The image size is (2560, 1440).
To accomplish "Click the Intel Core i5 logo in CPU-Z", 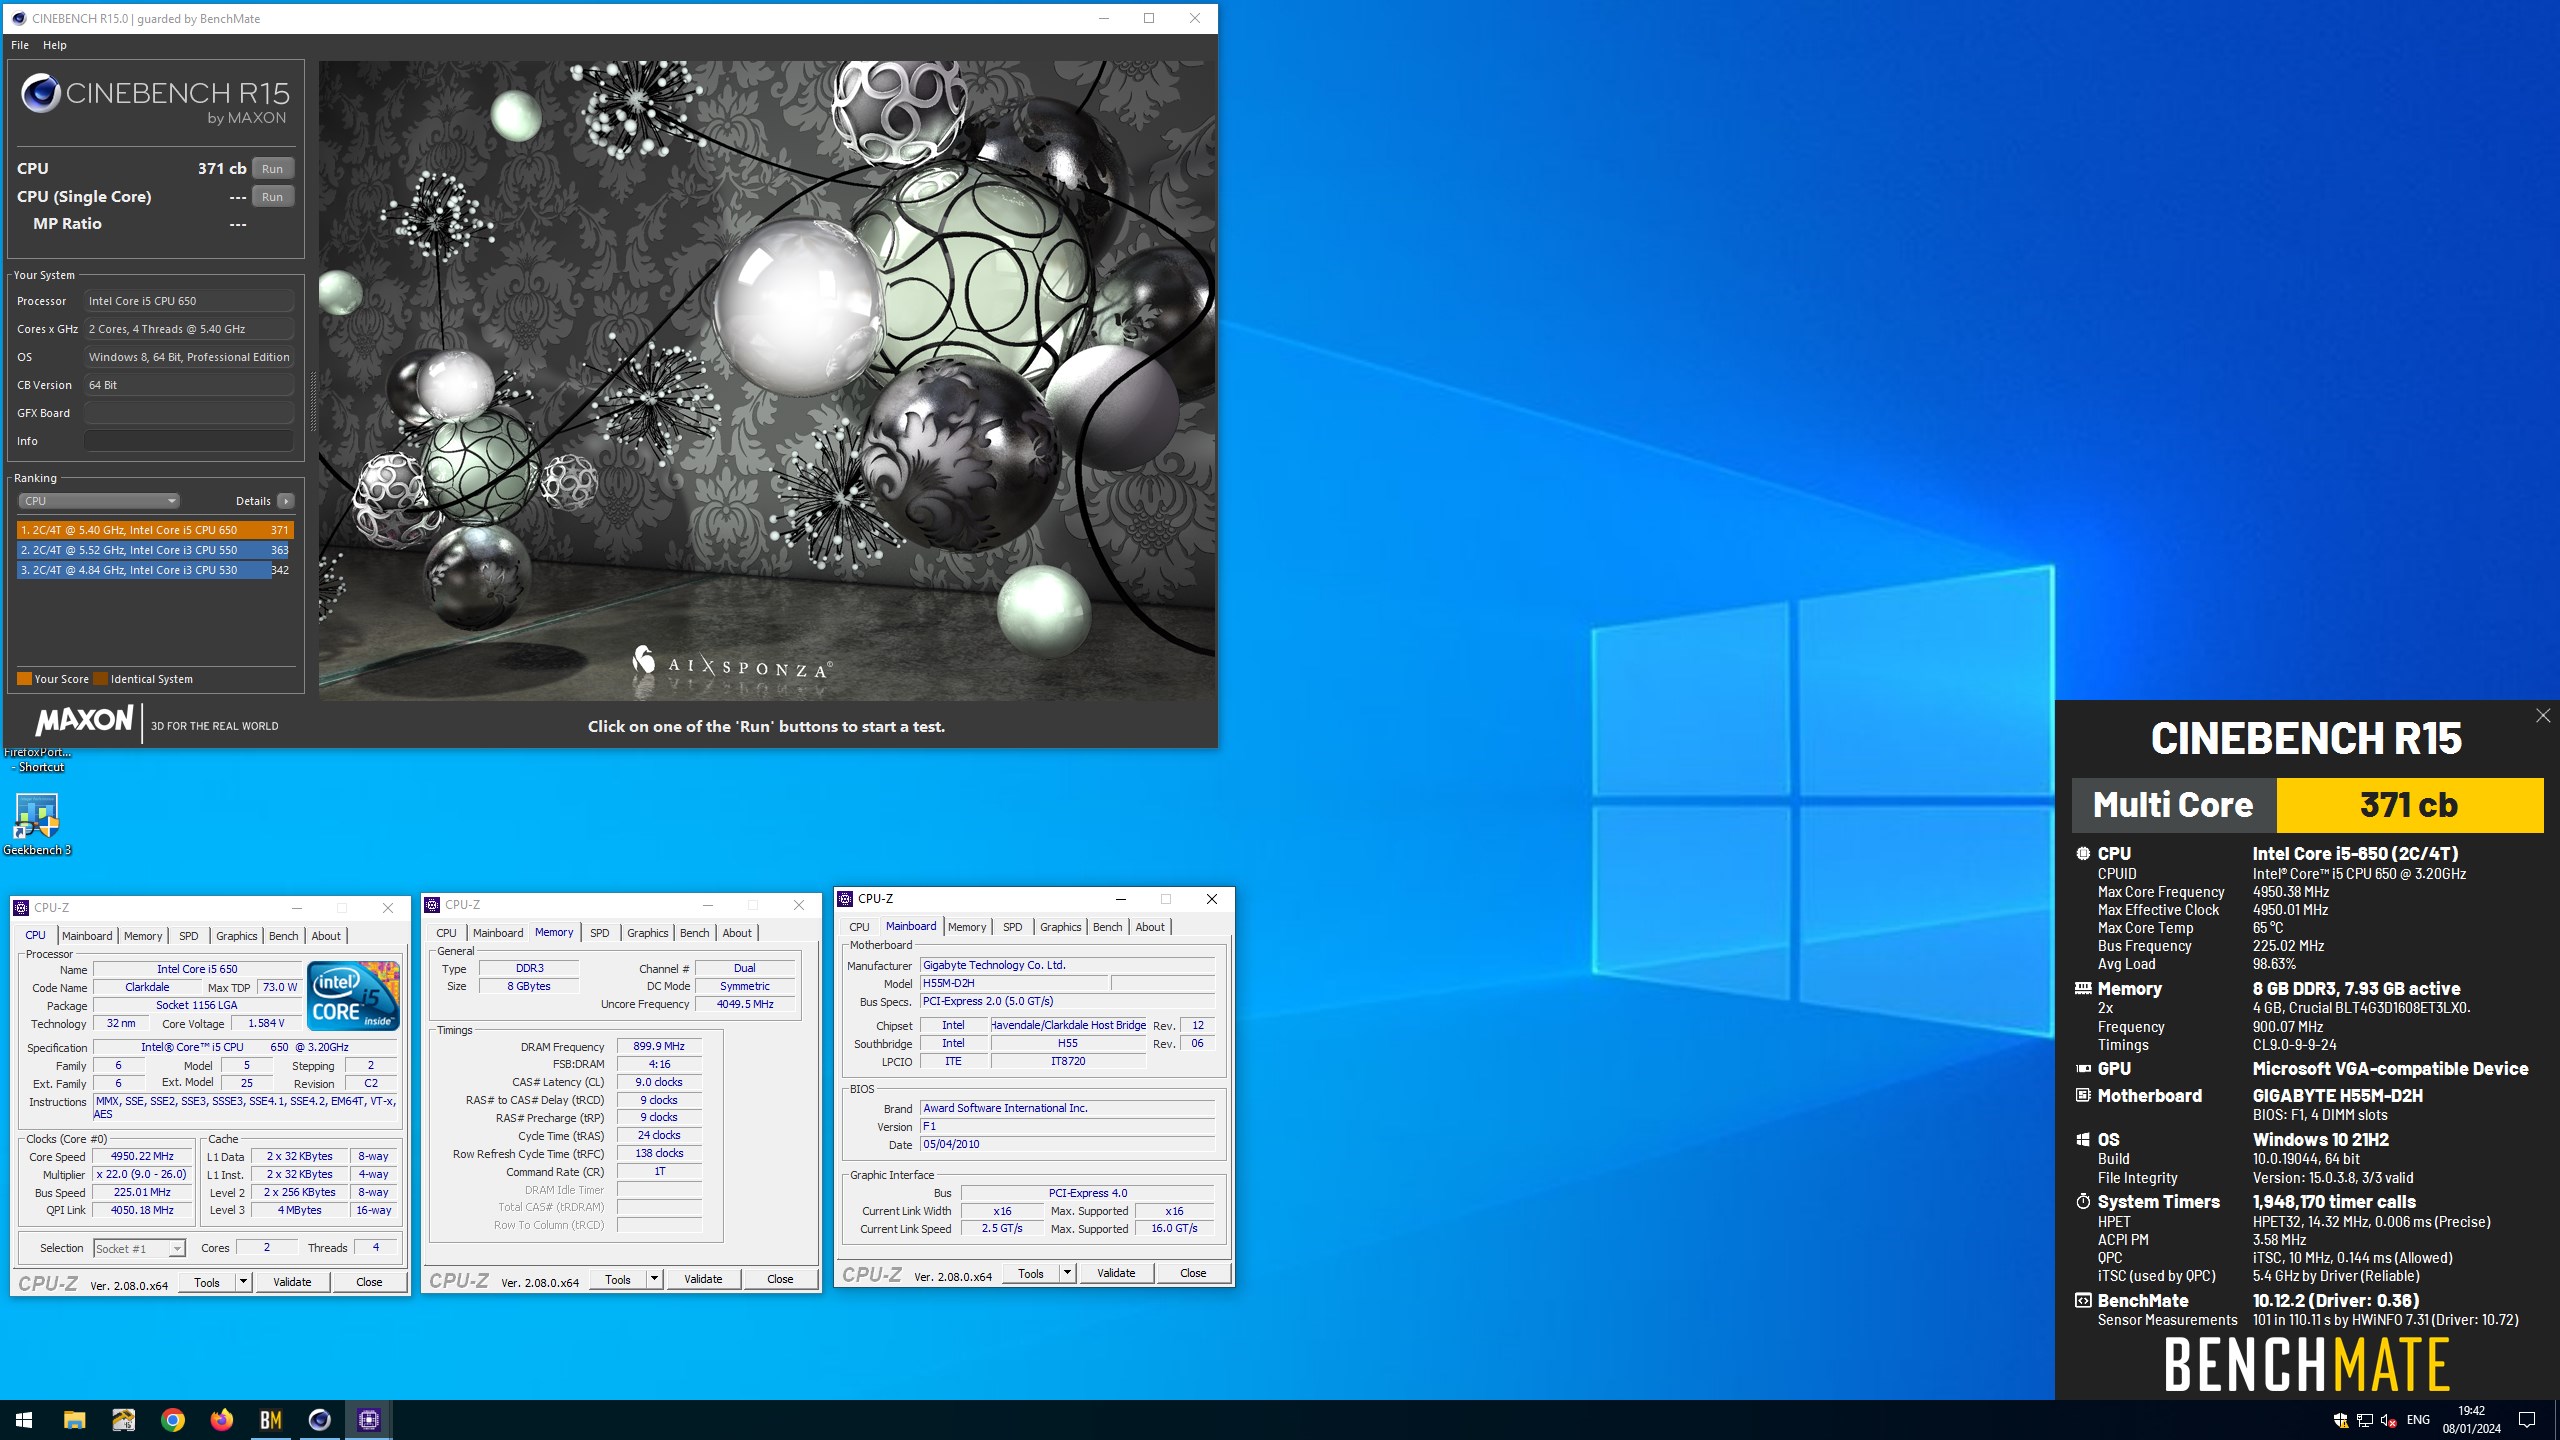I will tap(353, 996).
